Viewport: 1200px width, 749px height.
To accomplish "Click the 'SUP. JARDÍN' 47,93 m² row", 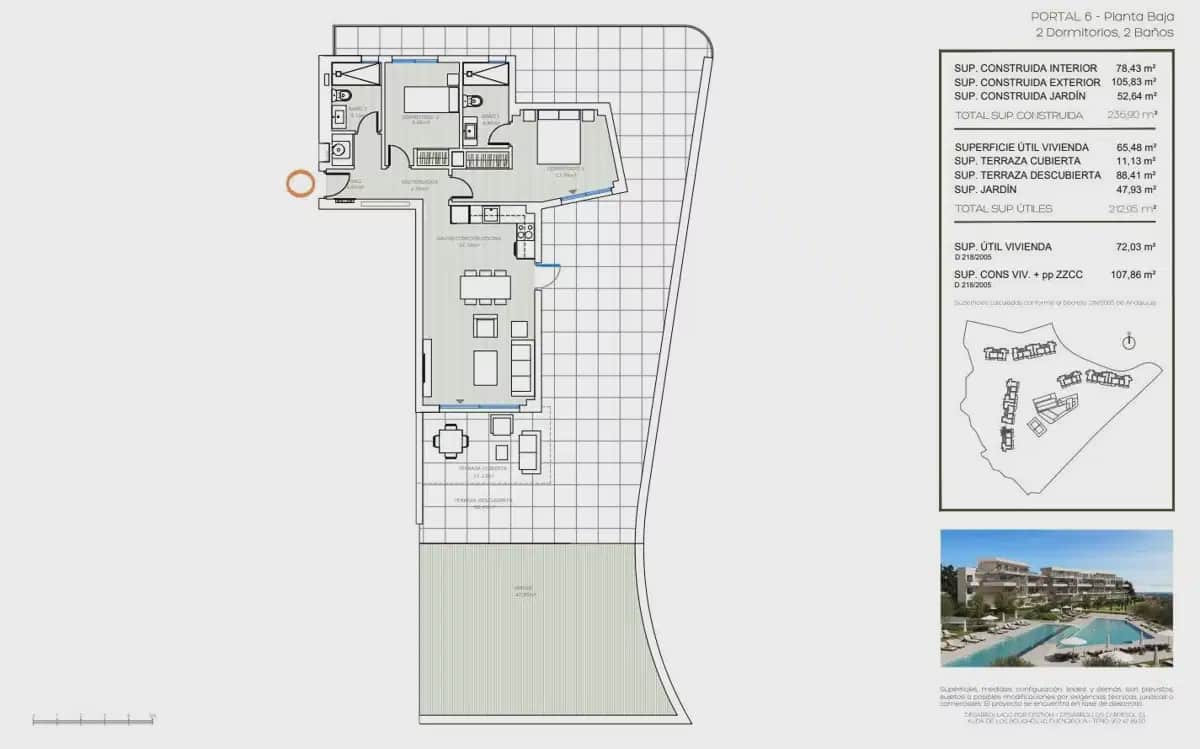I will [1056, 189].
